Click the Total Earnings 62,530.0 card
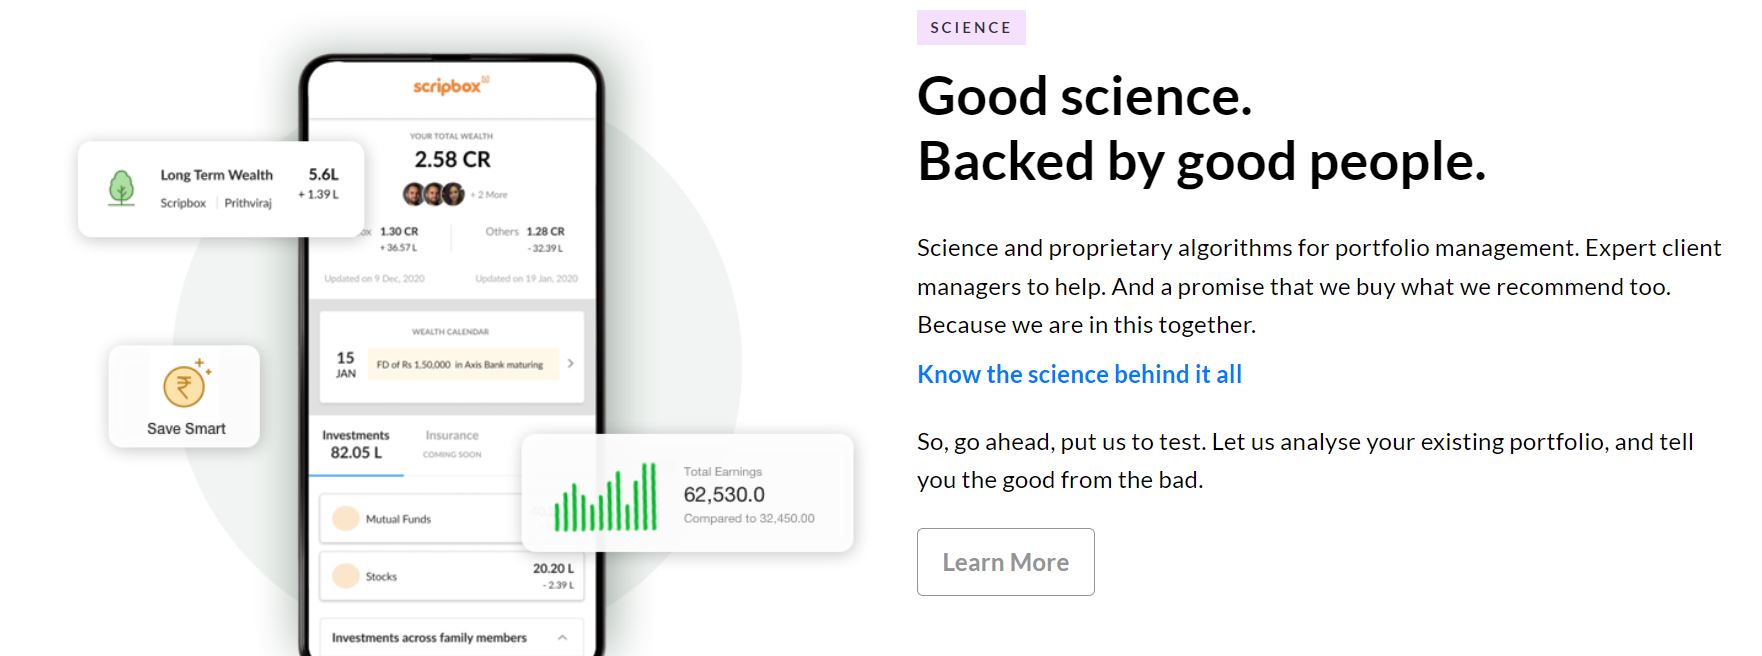Image resolution: width=1762 pixels, height=656 pixels. (x=687, y=493)
